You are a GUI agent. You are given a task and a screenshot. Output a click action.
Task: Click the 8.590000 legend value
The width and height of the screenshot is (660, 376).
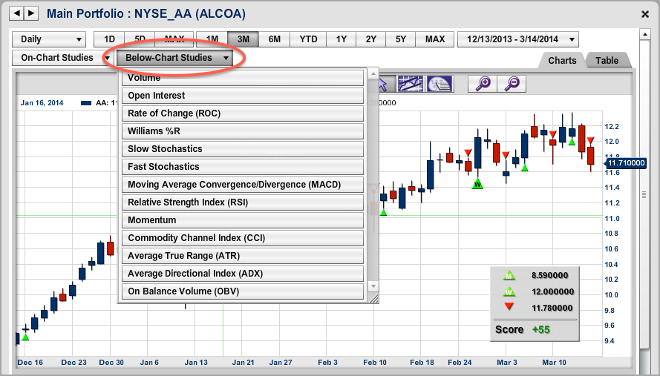point(549,275)
